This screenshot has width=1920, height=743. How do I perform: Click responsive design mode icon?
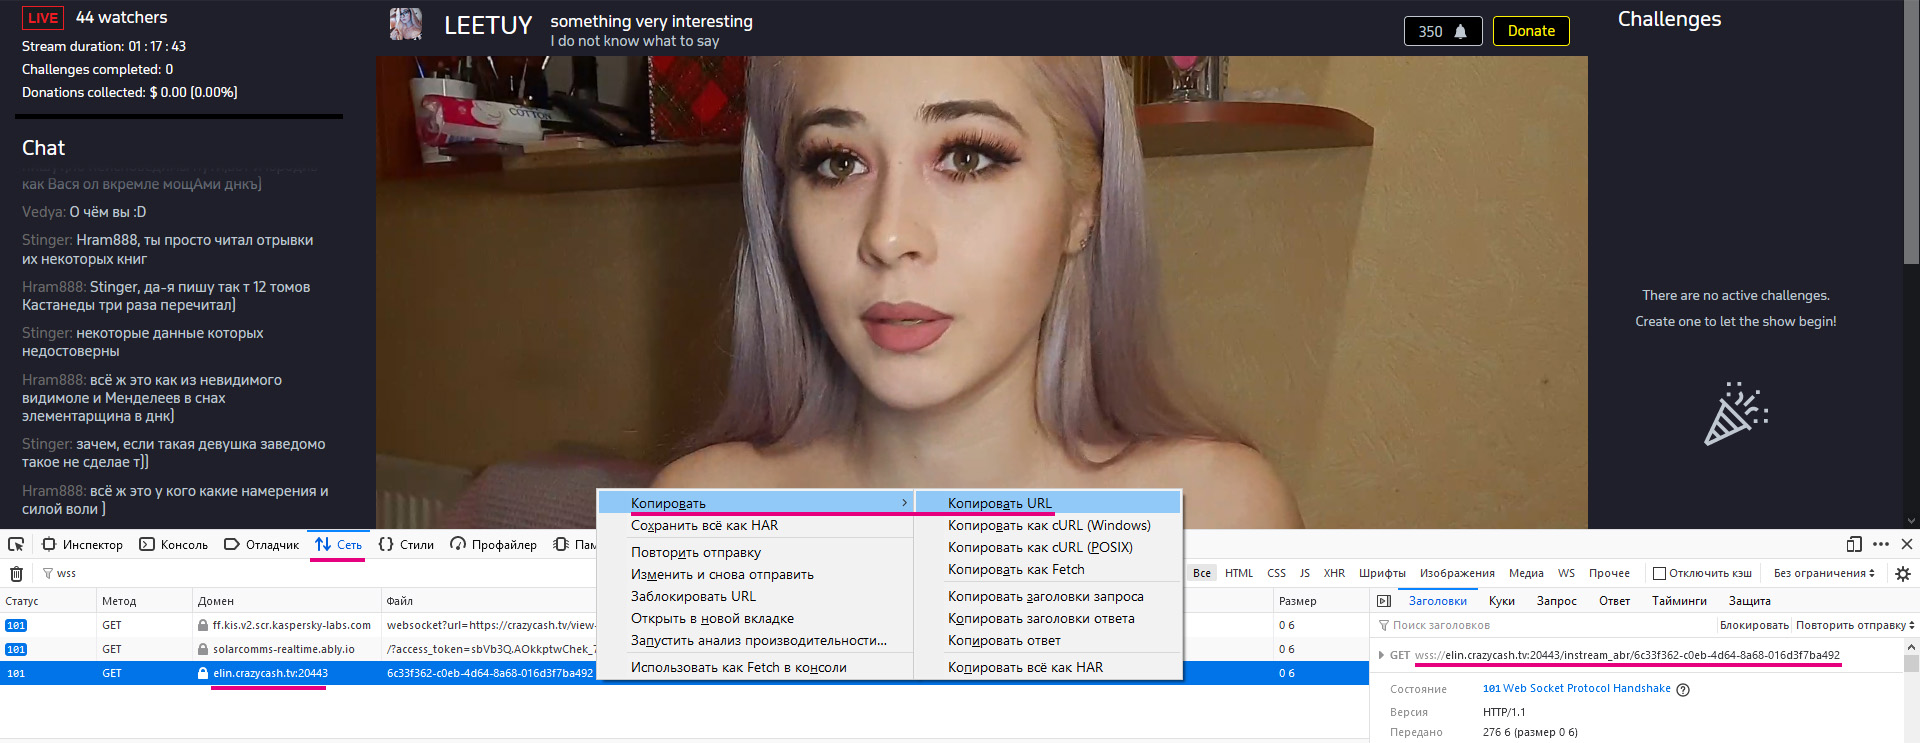pyautogui.click(x=1854, y=545)
